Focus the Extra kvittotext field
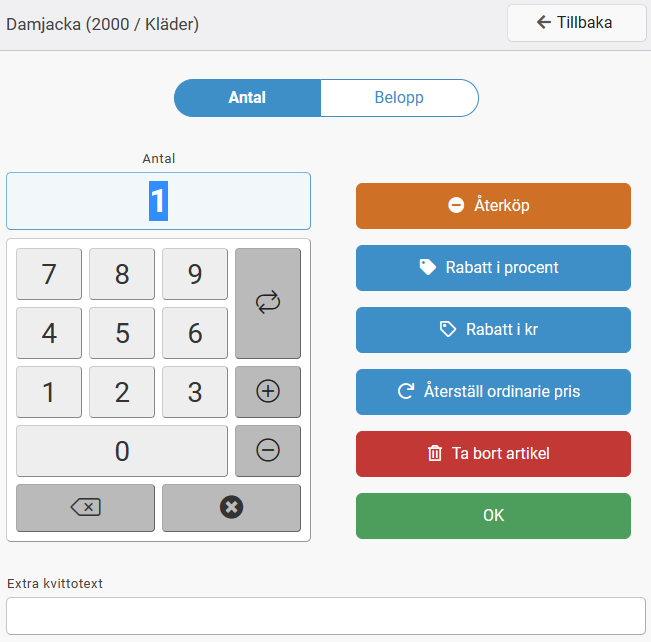Image resolution: width=651 pixels, height=642 pixels. (x=325, y=616)
